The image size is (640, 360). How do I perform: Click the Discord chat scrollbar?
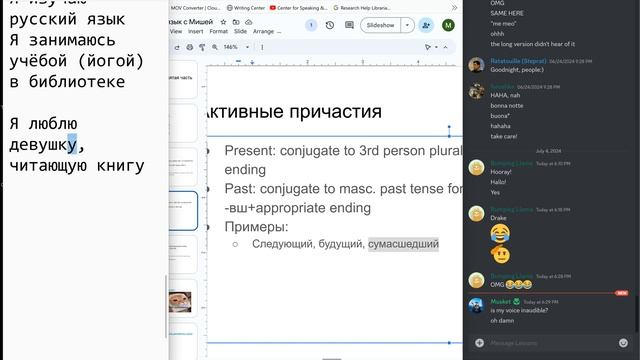click(637, 313)
